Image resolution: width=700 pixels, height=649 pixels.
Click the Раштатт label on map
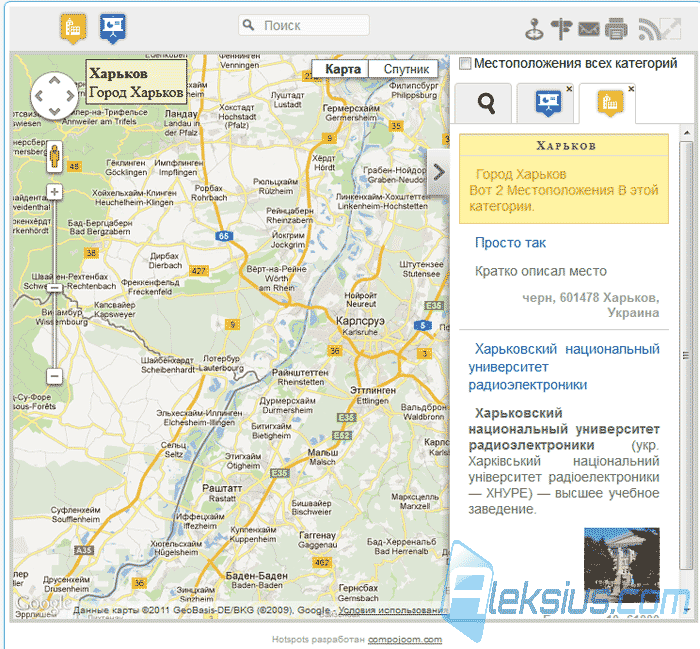click(222, 488)
